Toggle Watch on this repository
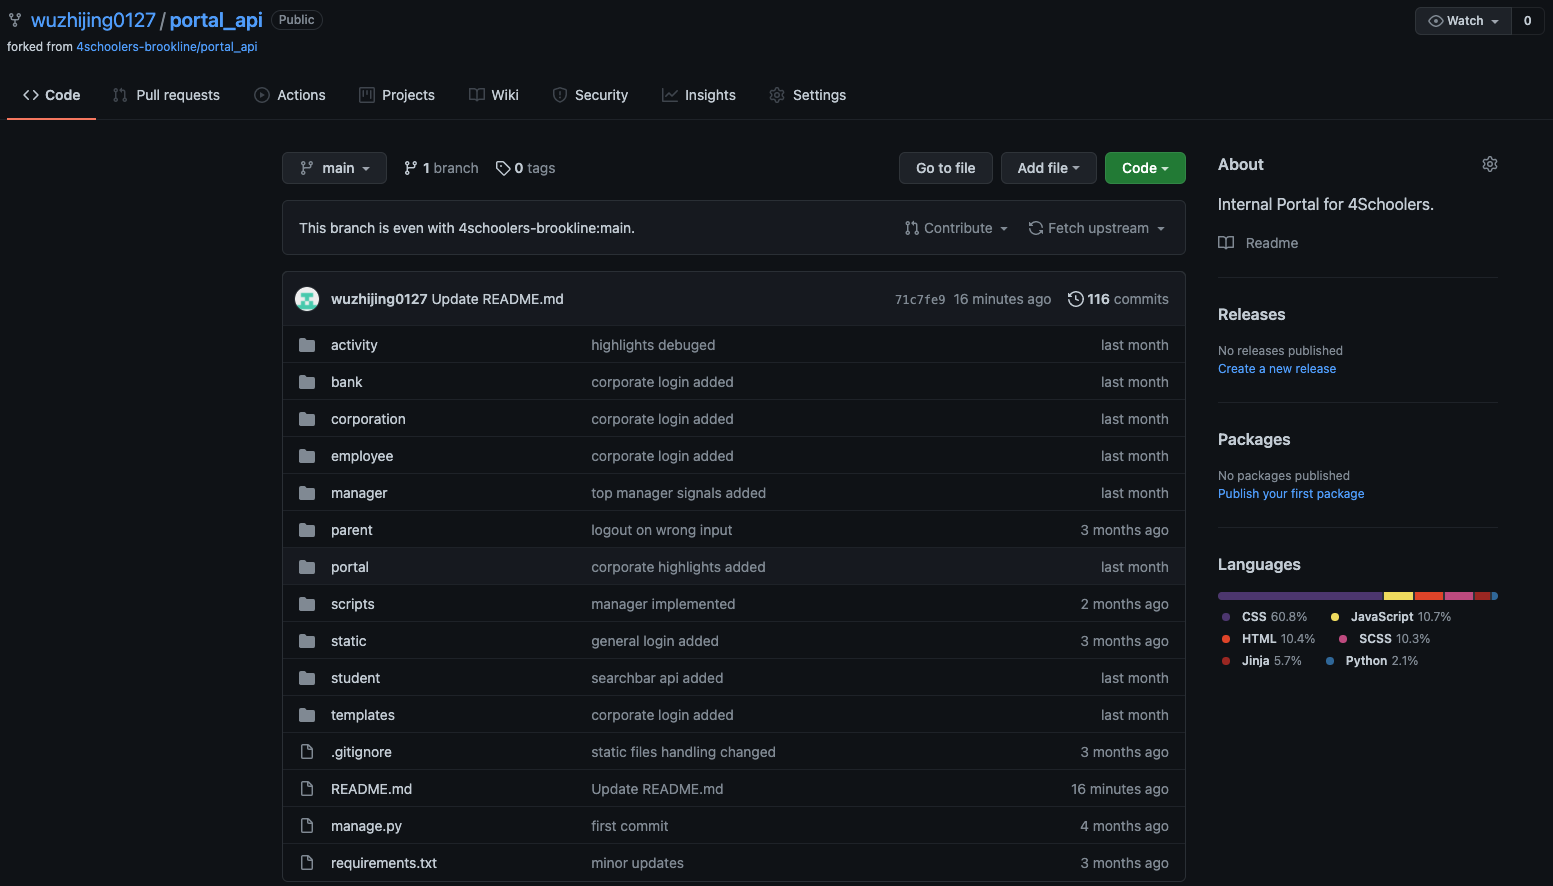Image resolution: width=1553 pixels, height=886 pixels. tap(1463, 21)
